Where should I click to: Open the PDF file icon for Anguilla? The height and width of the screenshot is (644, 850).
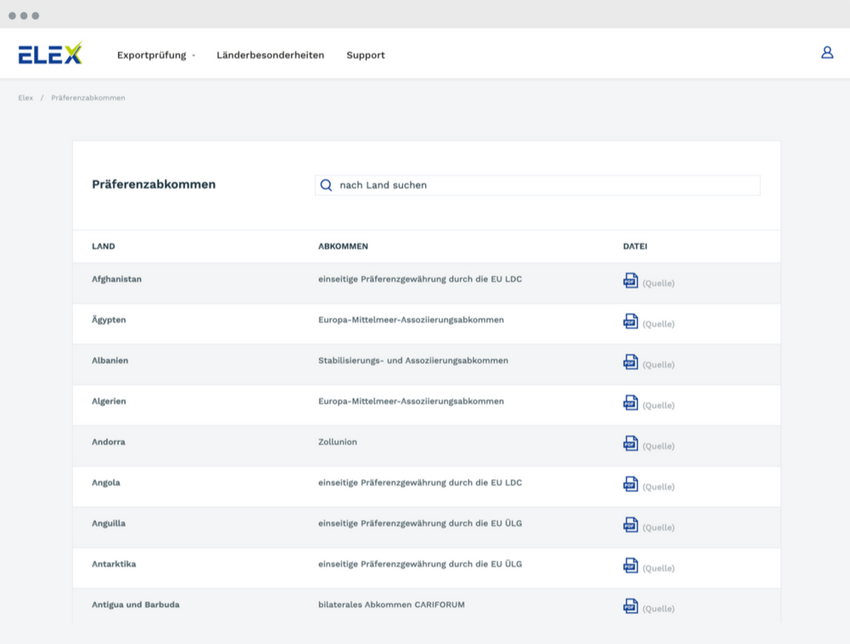pyautogui.click(x=630, y=525)
